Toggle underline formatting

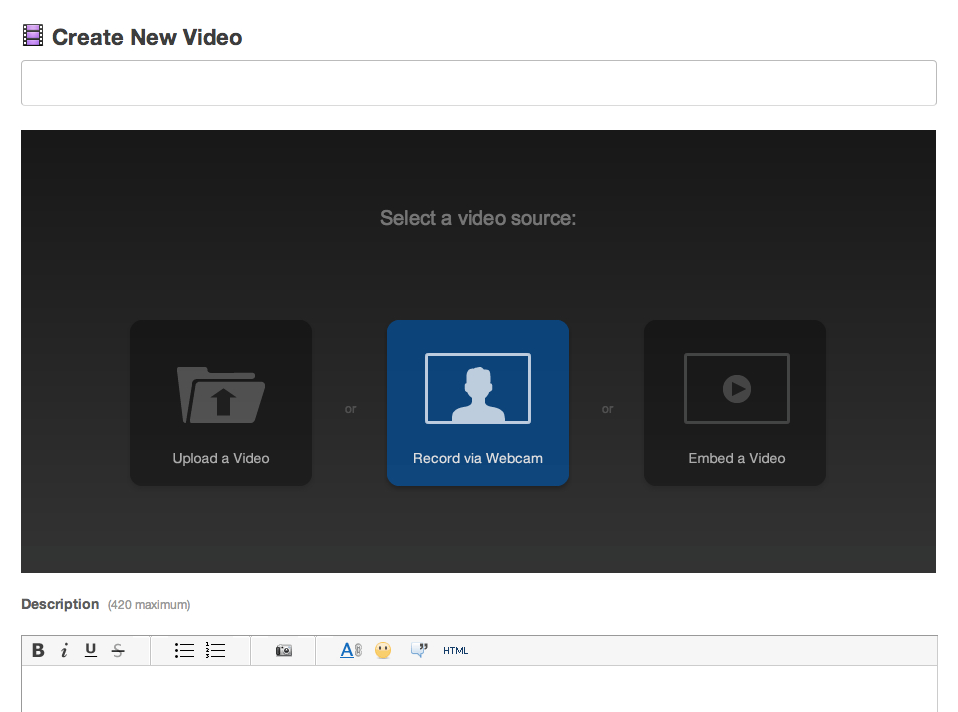(x=91, y=651)
